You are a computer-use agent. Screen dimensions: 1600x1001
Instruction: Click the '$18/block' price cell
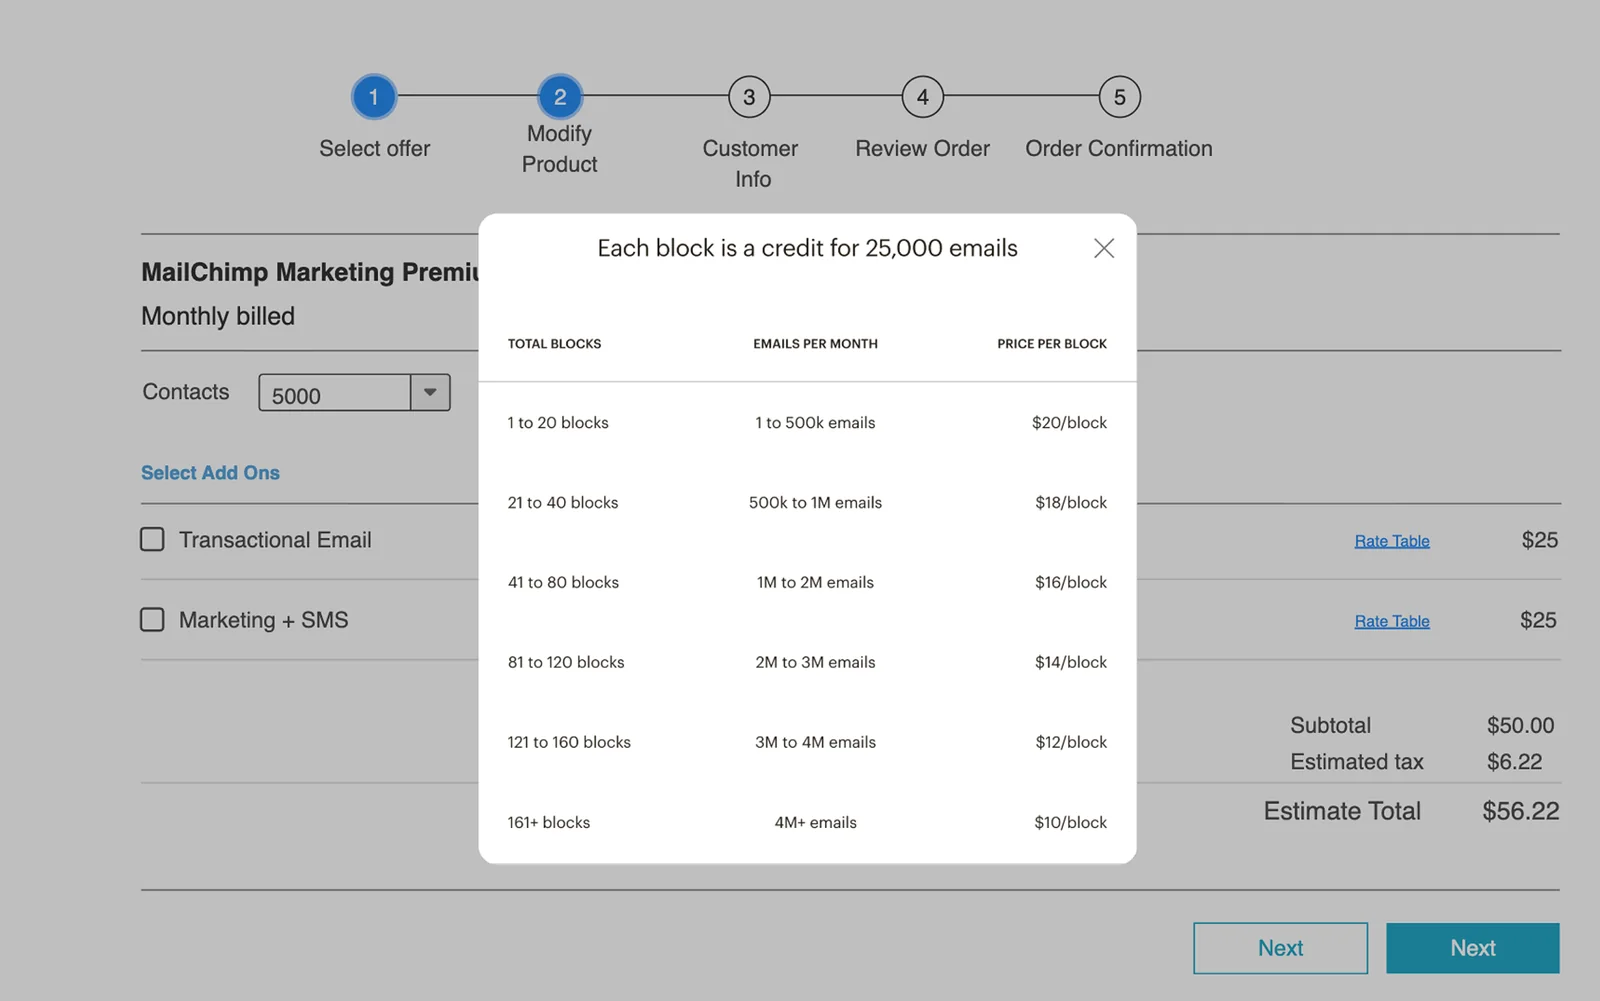(1071, 503)
